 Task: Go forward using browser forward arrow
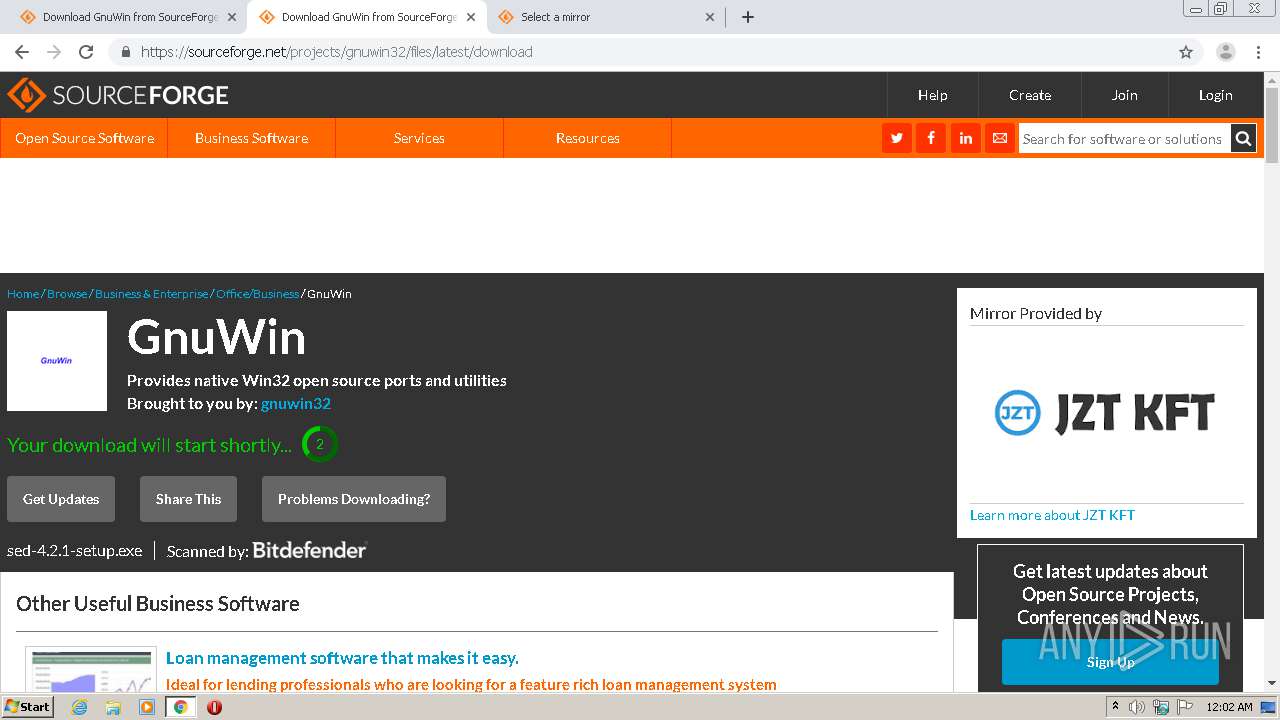point(54,52)
